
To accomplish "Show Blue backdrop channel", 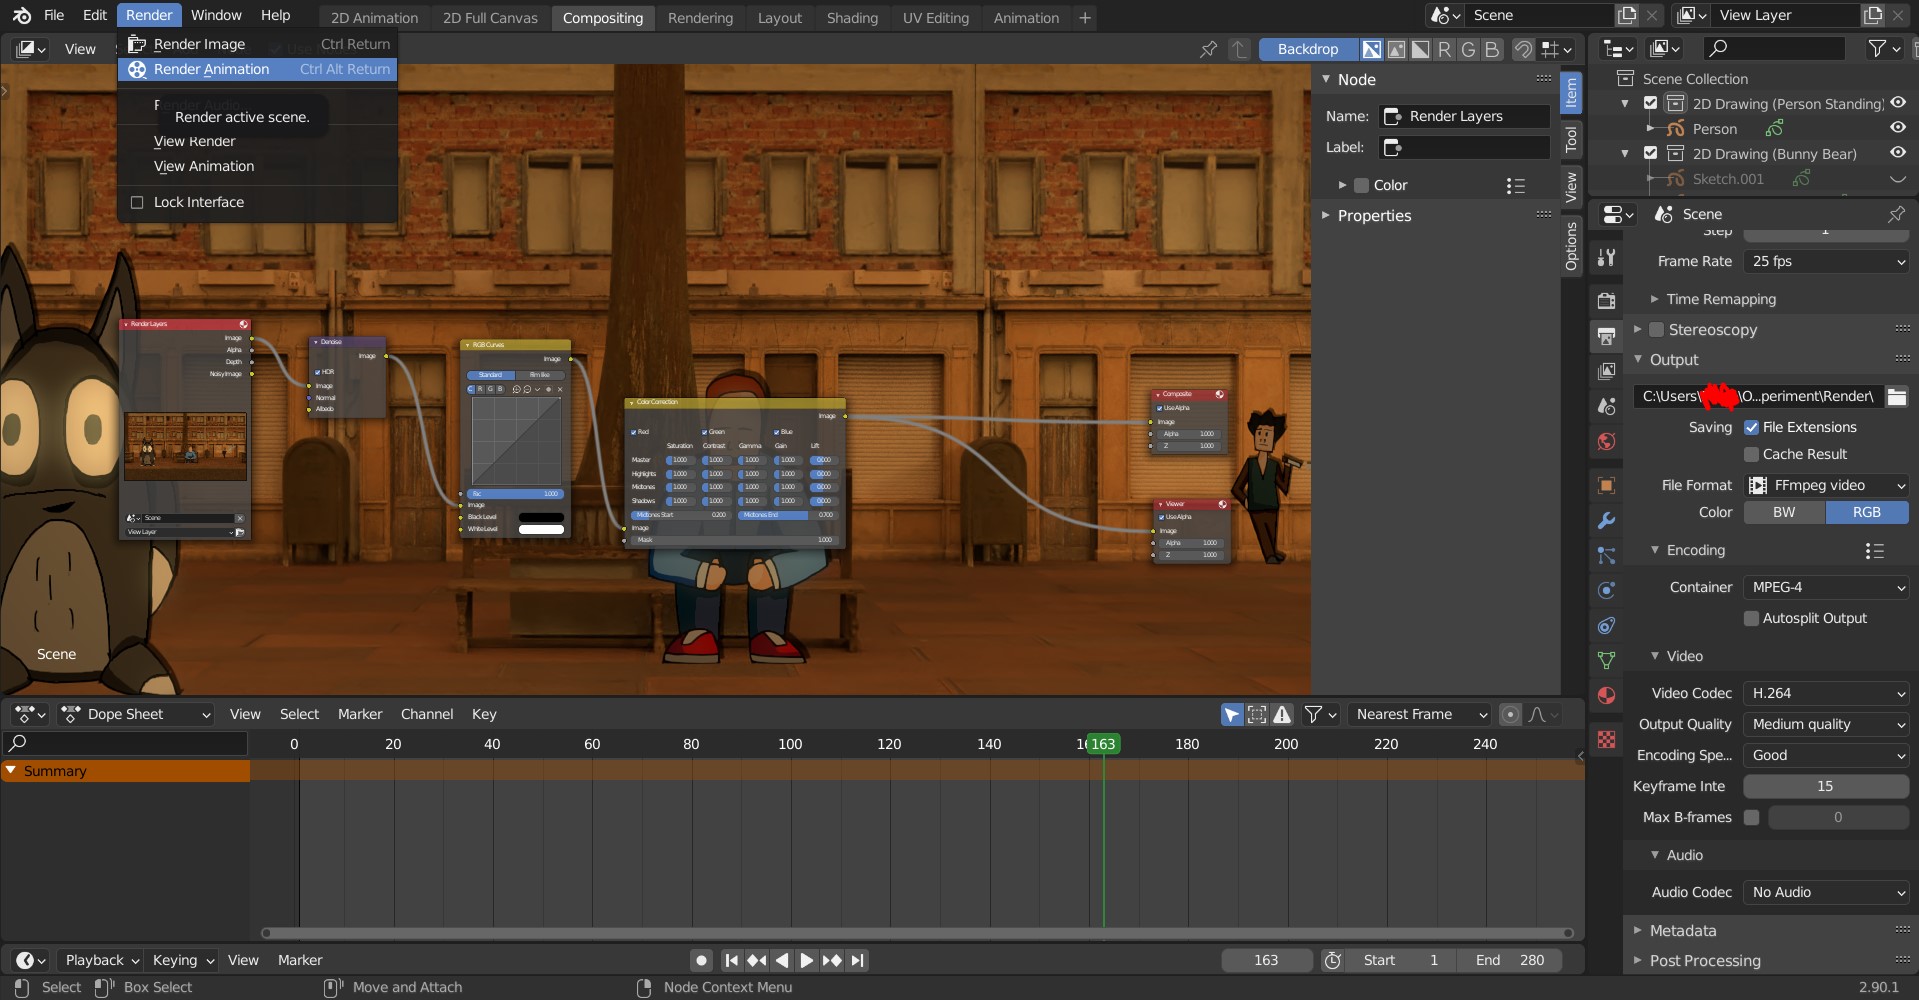I will (x=1492, y=49).
